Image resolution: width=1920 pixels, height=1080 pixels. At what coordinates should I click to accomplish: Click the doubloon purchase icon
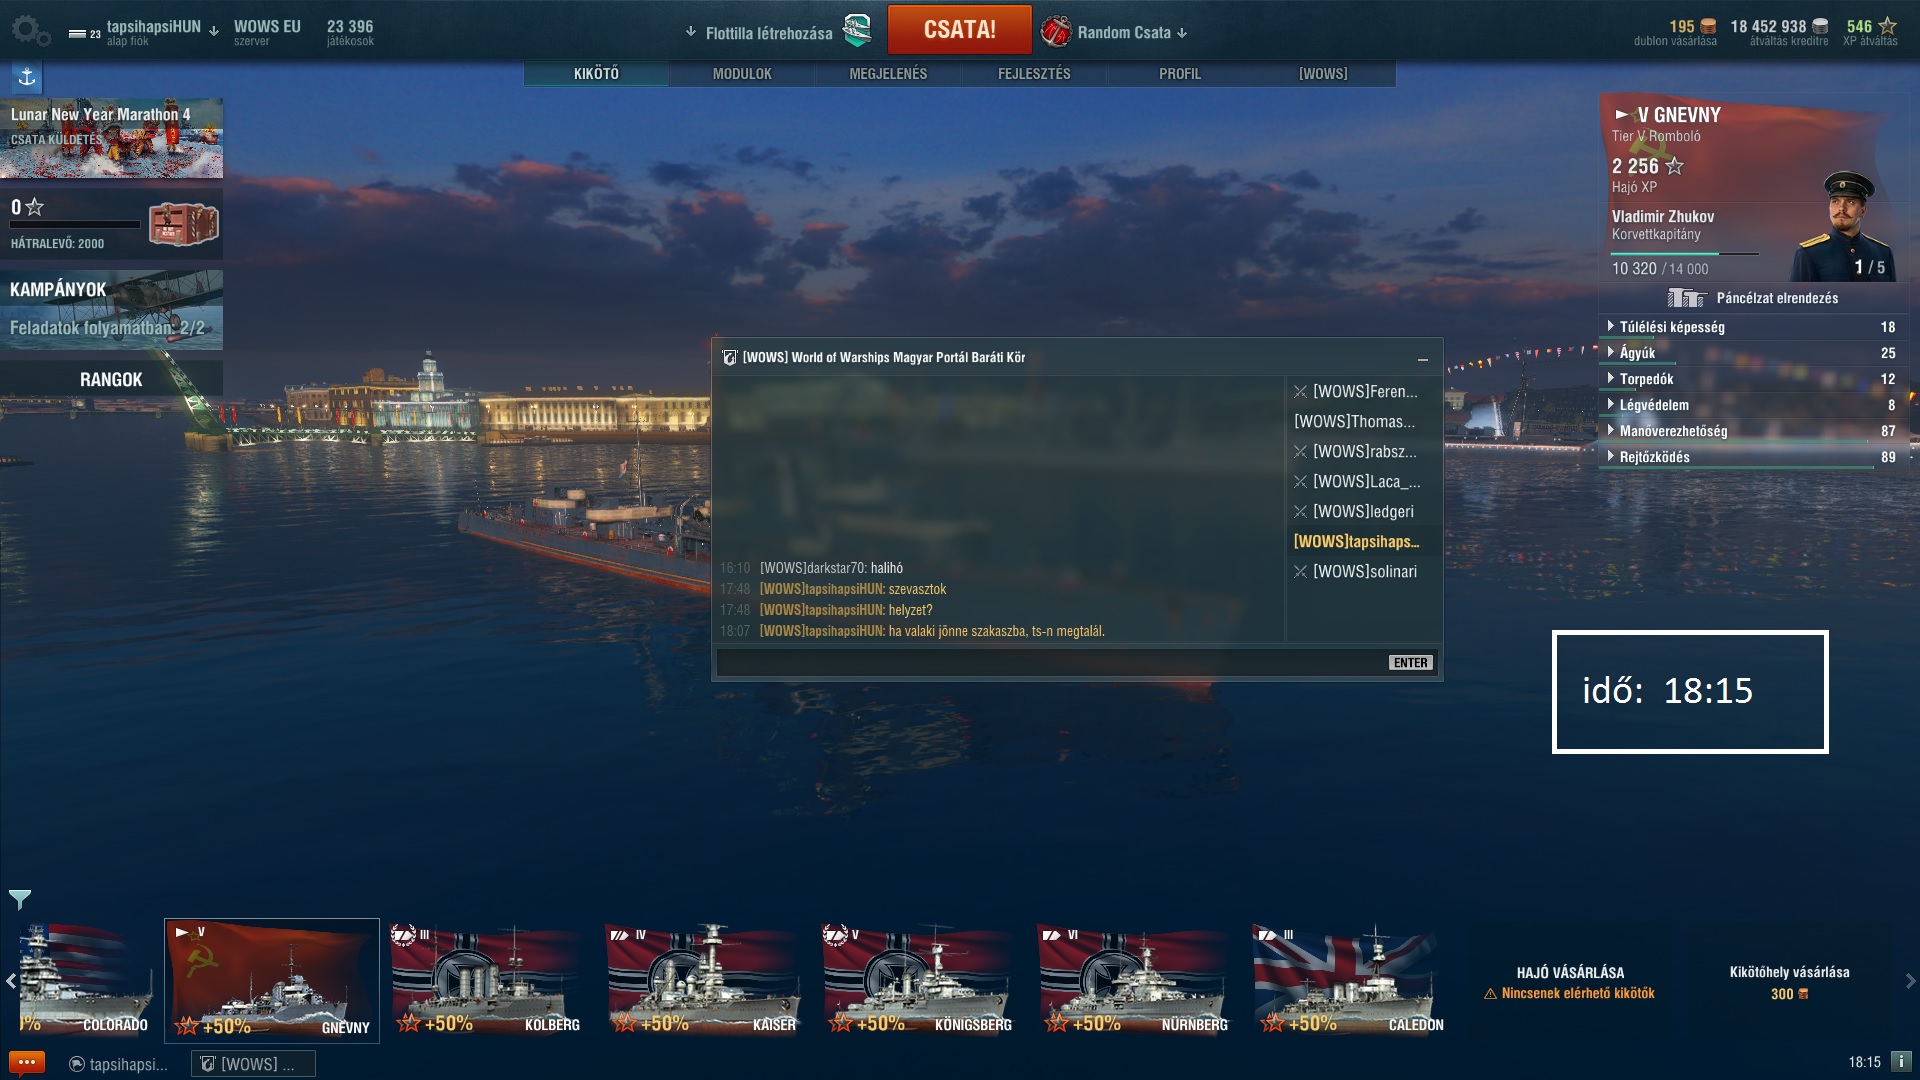(1708, 27)
